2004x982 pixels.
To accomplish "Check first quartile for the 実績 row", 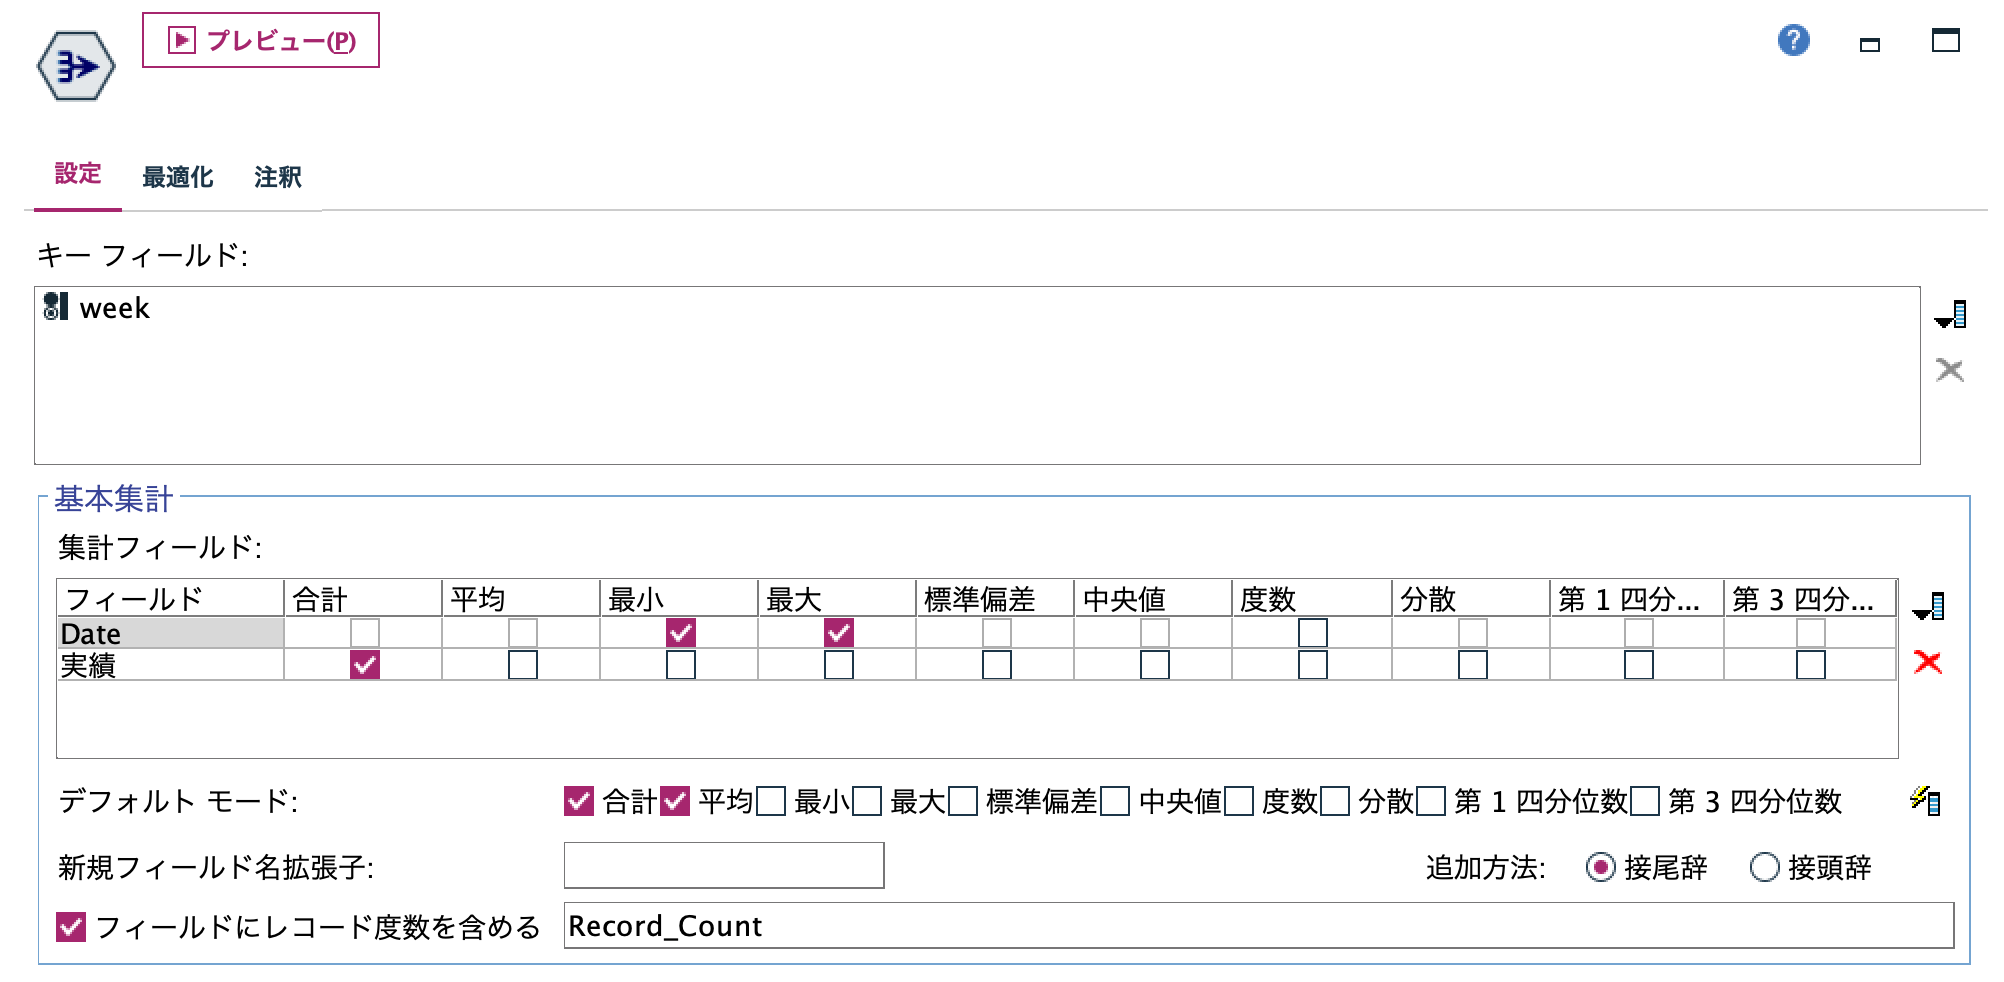I will (1639, 665).
